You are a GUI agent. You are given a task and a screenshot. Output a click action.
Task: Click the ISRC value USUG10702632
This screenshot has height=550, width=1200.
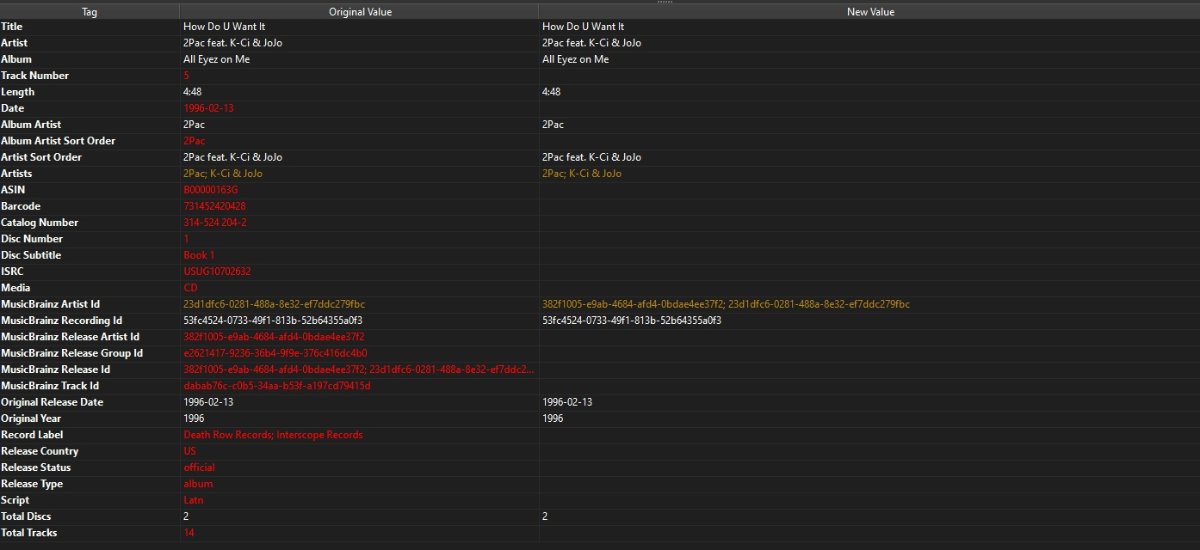point(217,271)
